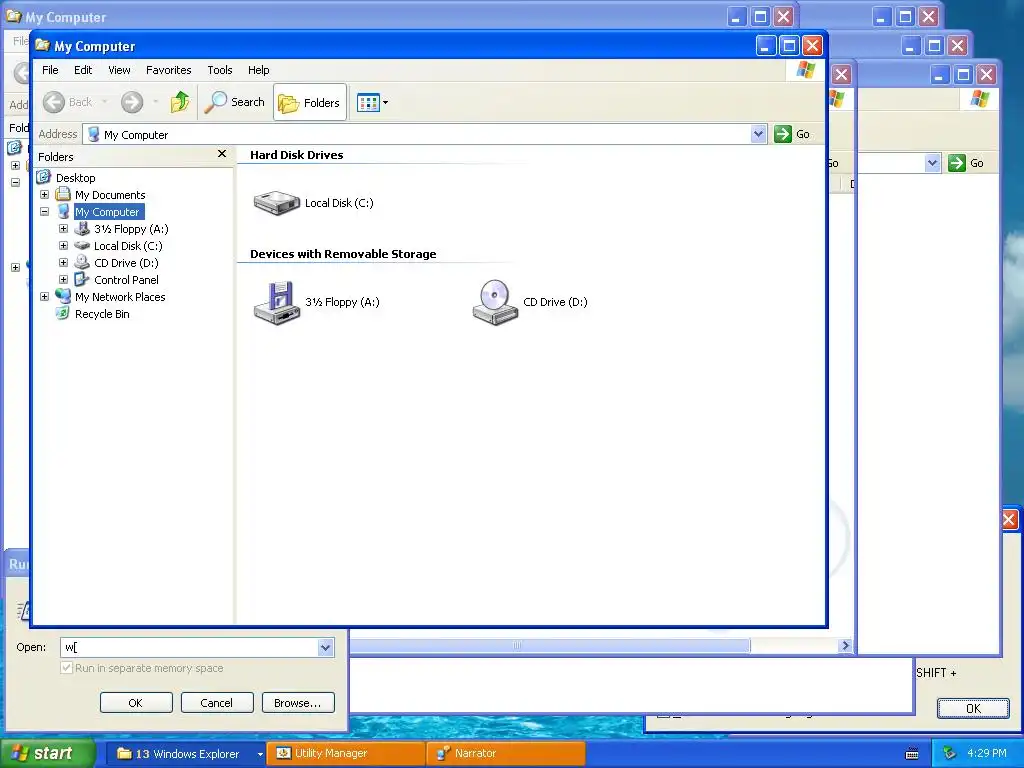
Task: Open address dropdown in background Explorer window
Action: (933, 163)
